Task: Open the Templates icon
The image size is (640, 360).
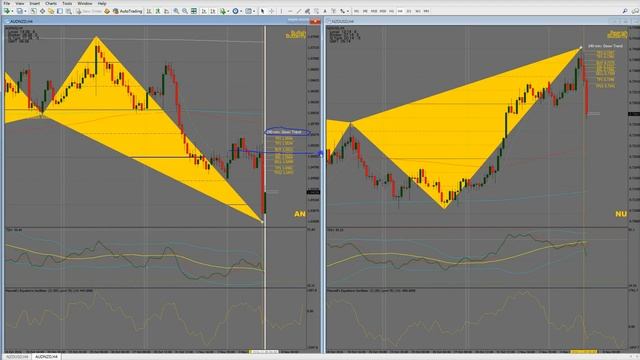Action: pyautogui.click(x=248, y=11)
